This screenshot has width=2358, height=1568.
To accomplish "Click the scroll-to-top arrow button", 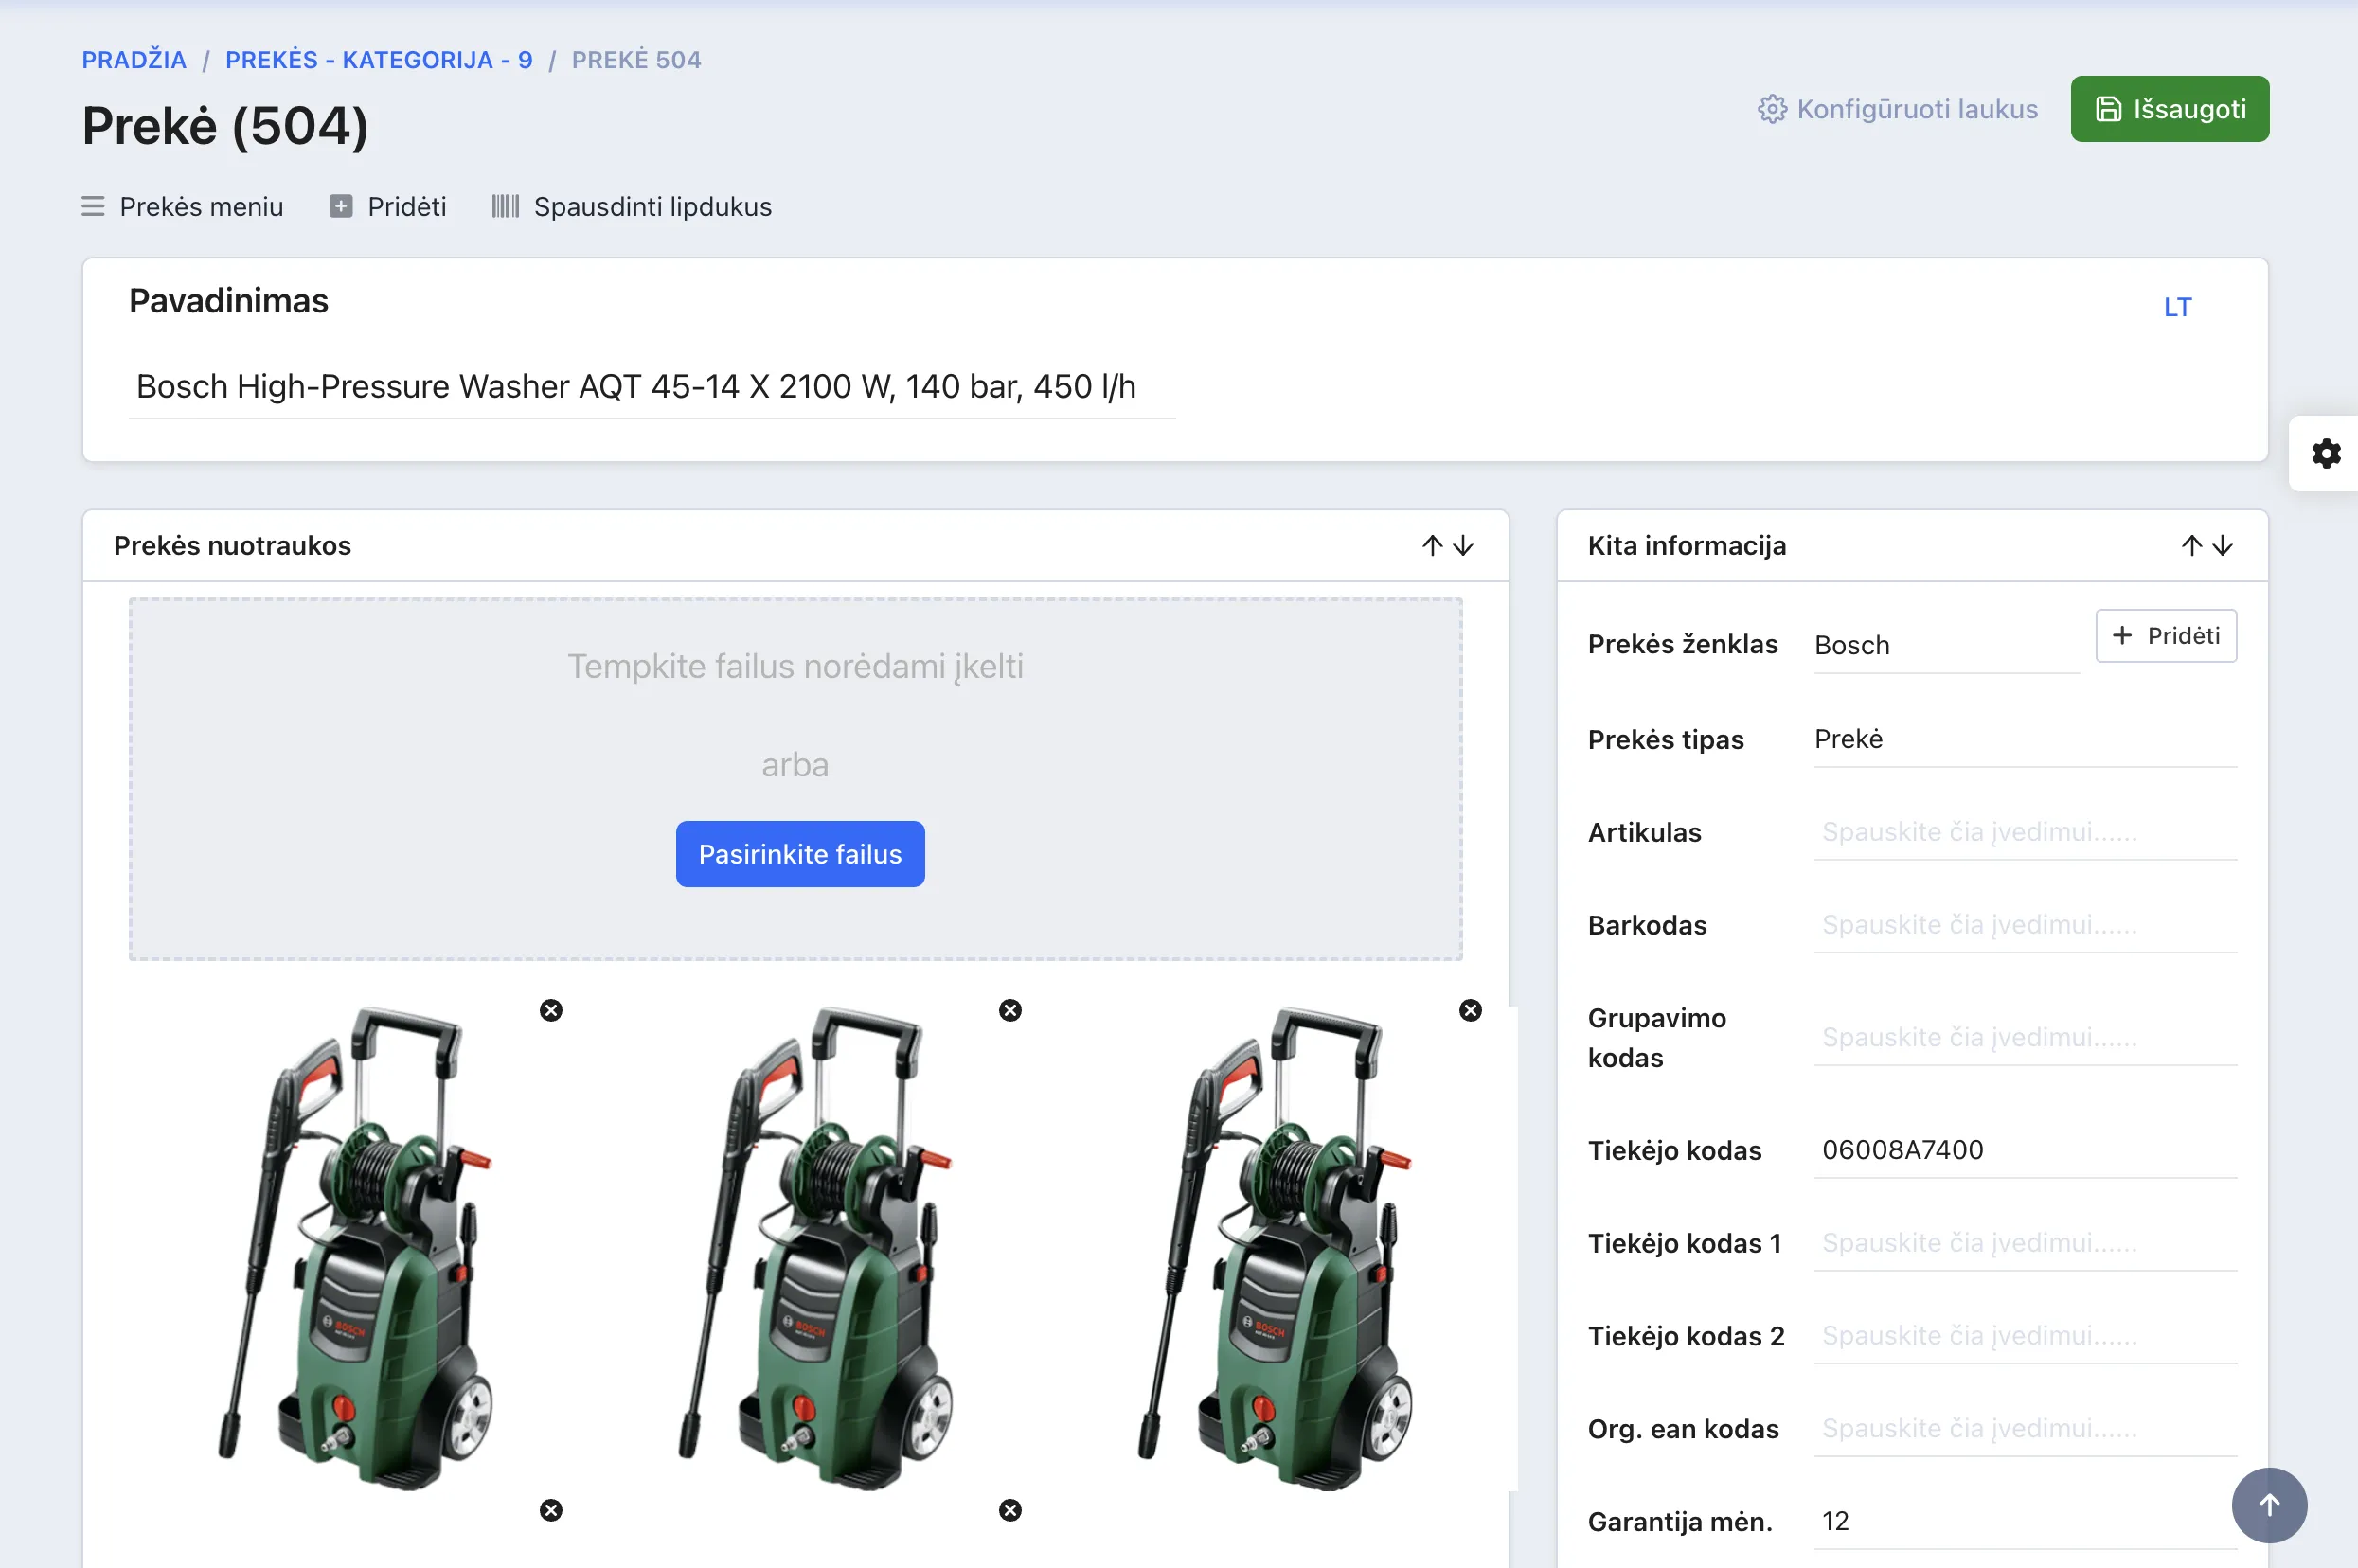I will coord(2269,1505).
